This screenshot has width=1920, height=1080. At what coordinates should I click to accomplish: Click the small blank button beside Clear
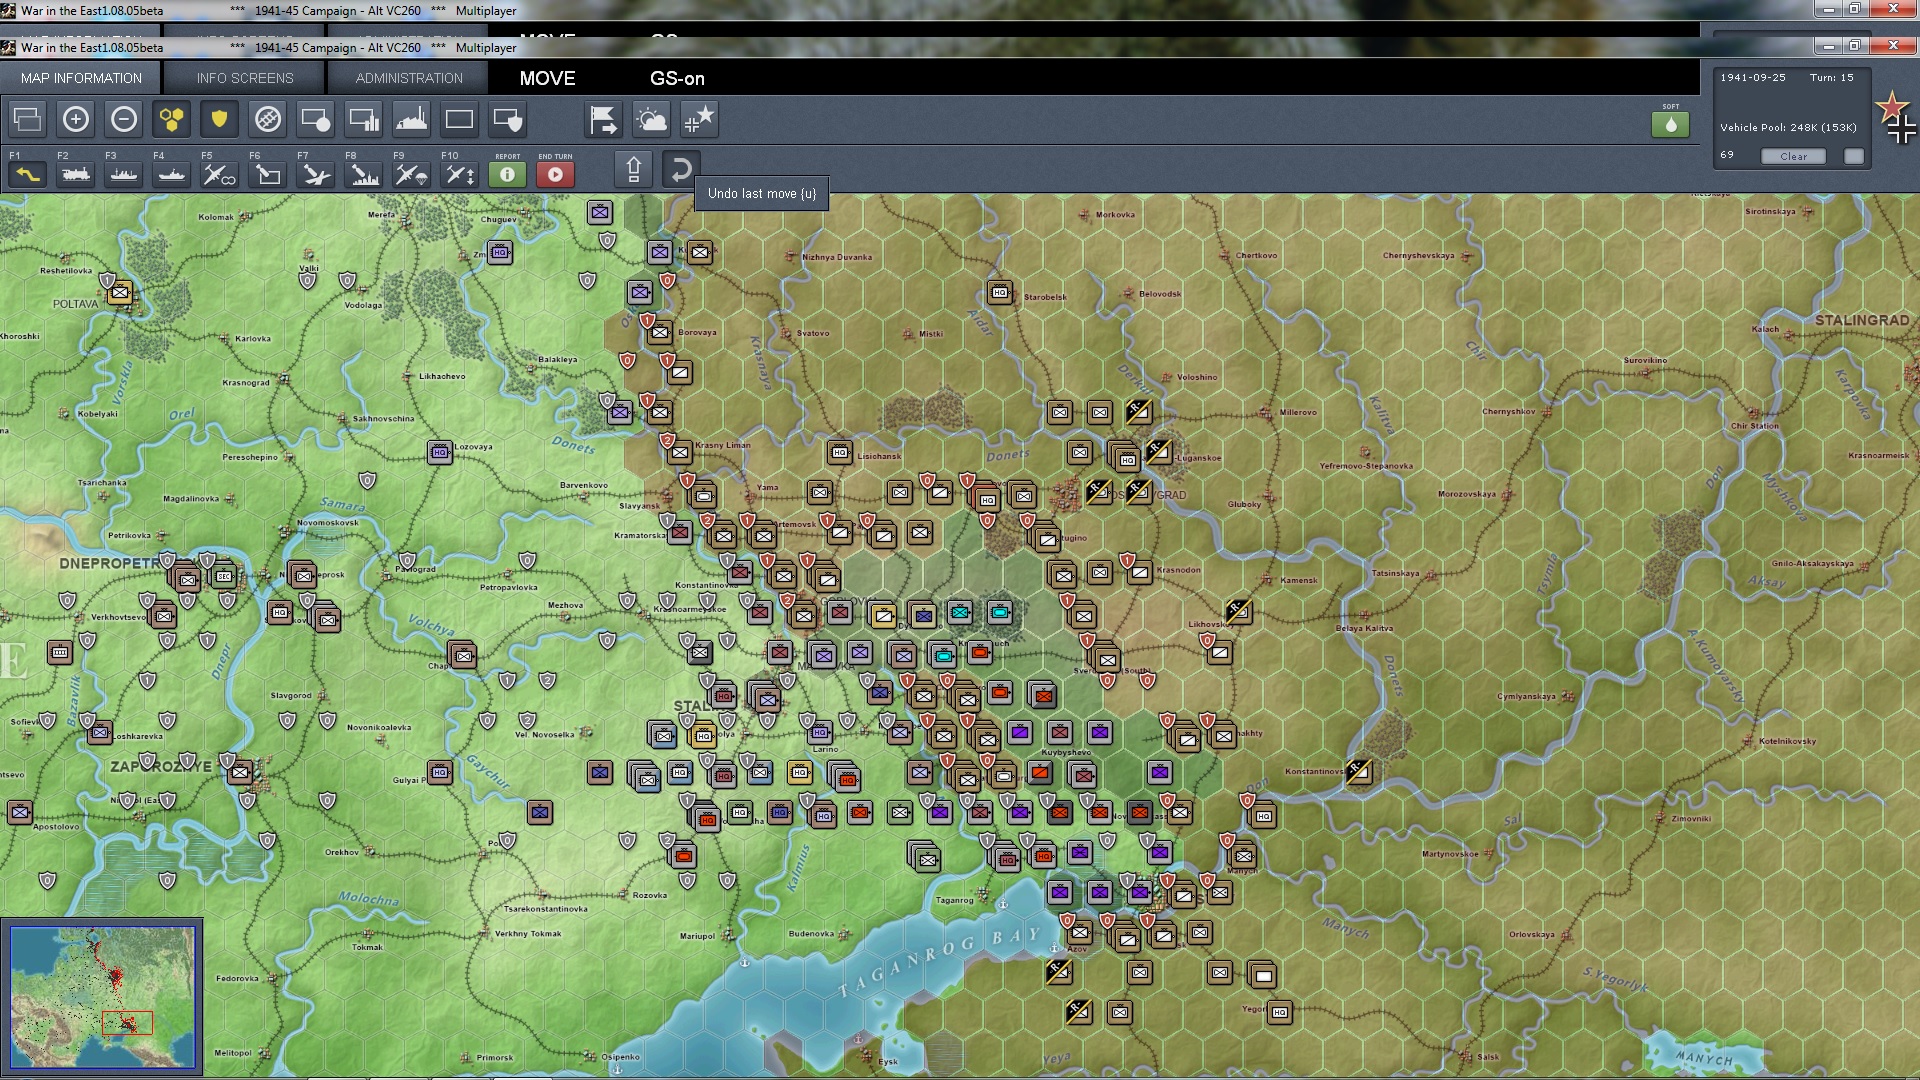click(x=1854, y=156)
